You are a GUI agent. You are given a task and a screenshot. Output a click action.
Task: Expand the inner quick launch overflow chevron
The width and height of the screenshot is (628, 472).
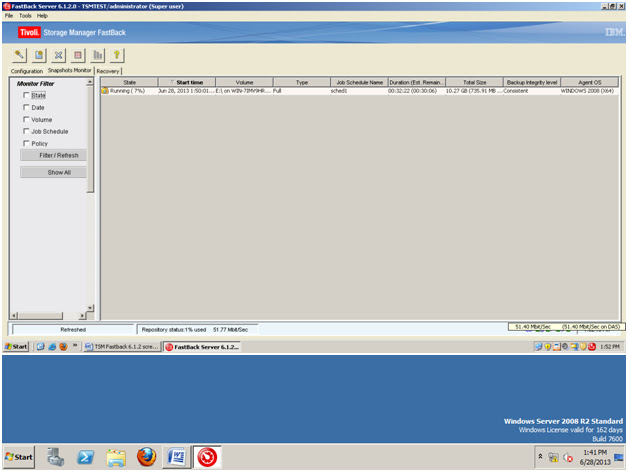coord(75,345)
